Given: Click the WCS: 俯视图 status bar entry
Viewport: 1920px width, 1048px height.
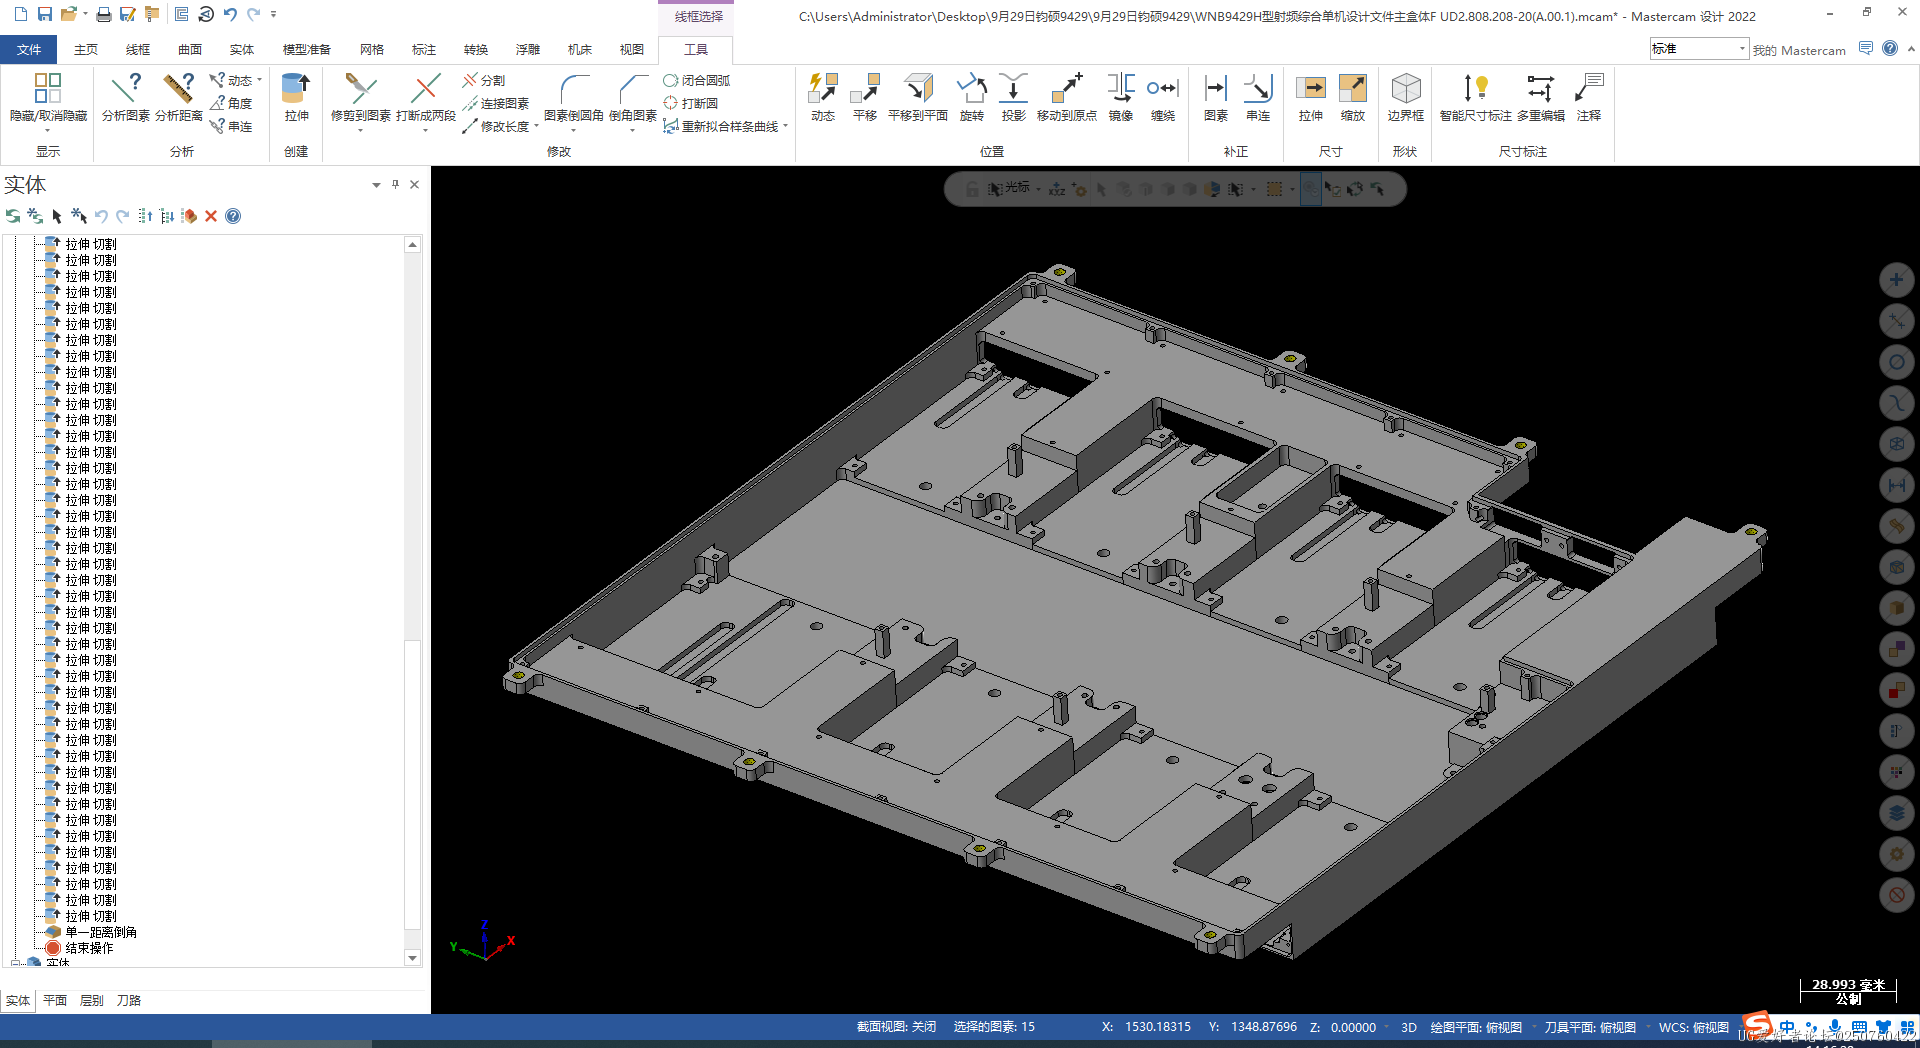Looking at the screenshot, I should (1693, 1027).
